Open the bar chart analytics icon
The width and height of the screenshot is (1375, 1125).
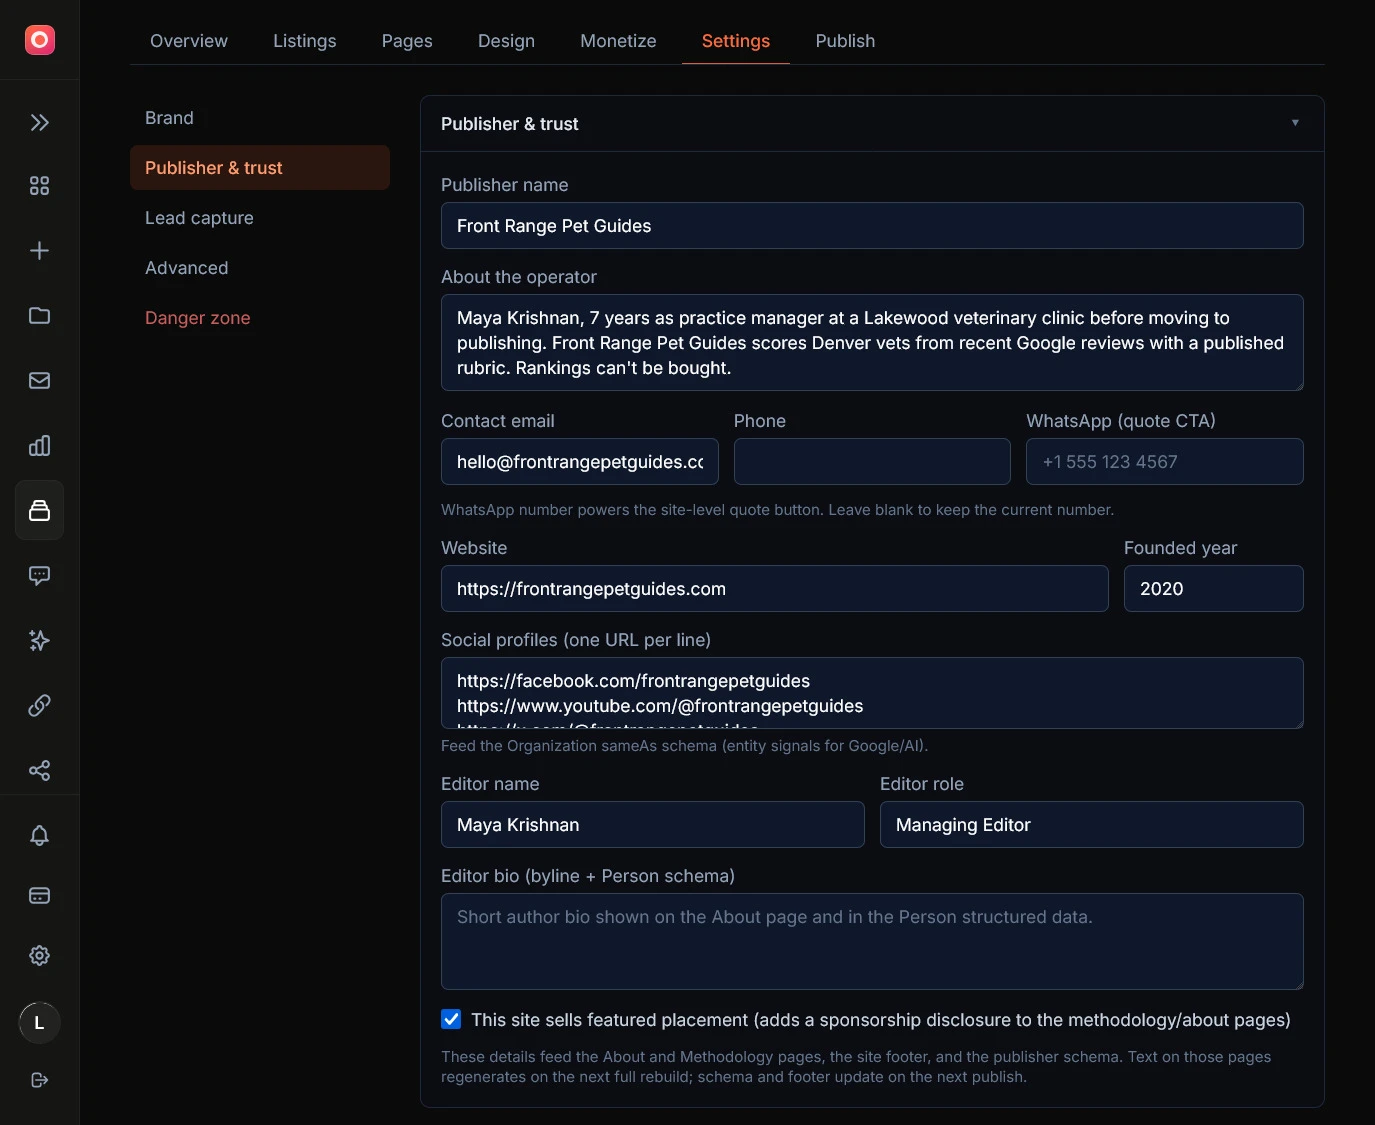(x=39, y=446)
